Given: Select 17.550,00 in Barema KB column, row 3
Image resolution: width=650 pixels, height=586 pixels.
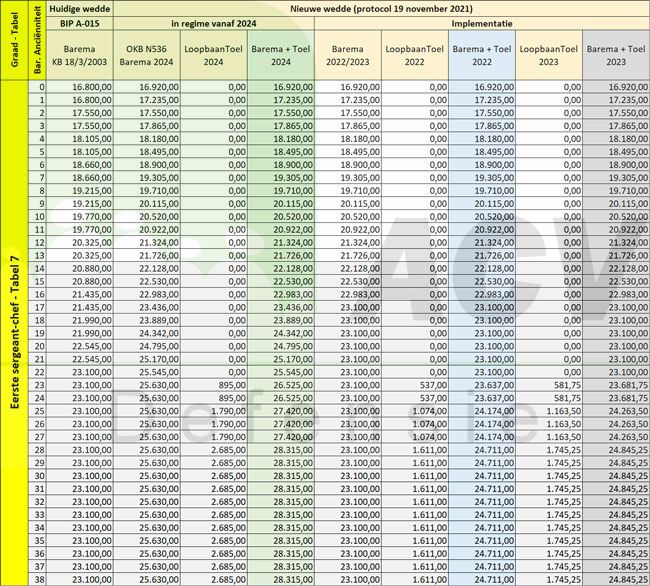Looking at the screenshot, I should tap(80, 126).
